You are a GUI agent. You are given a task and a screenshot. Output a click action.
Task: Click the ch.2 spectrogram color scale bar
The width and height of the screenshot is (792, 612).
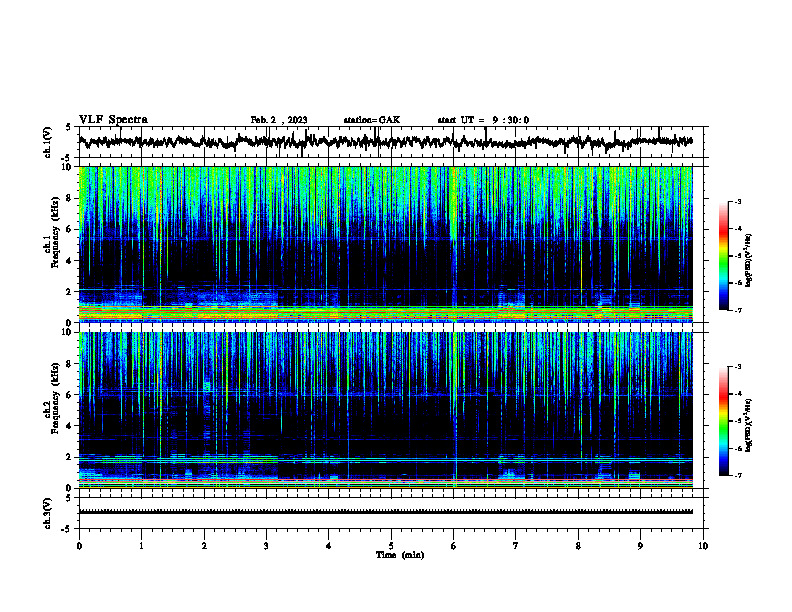(723, 421)
